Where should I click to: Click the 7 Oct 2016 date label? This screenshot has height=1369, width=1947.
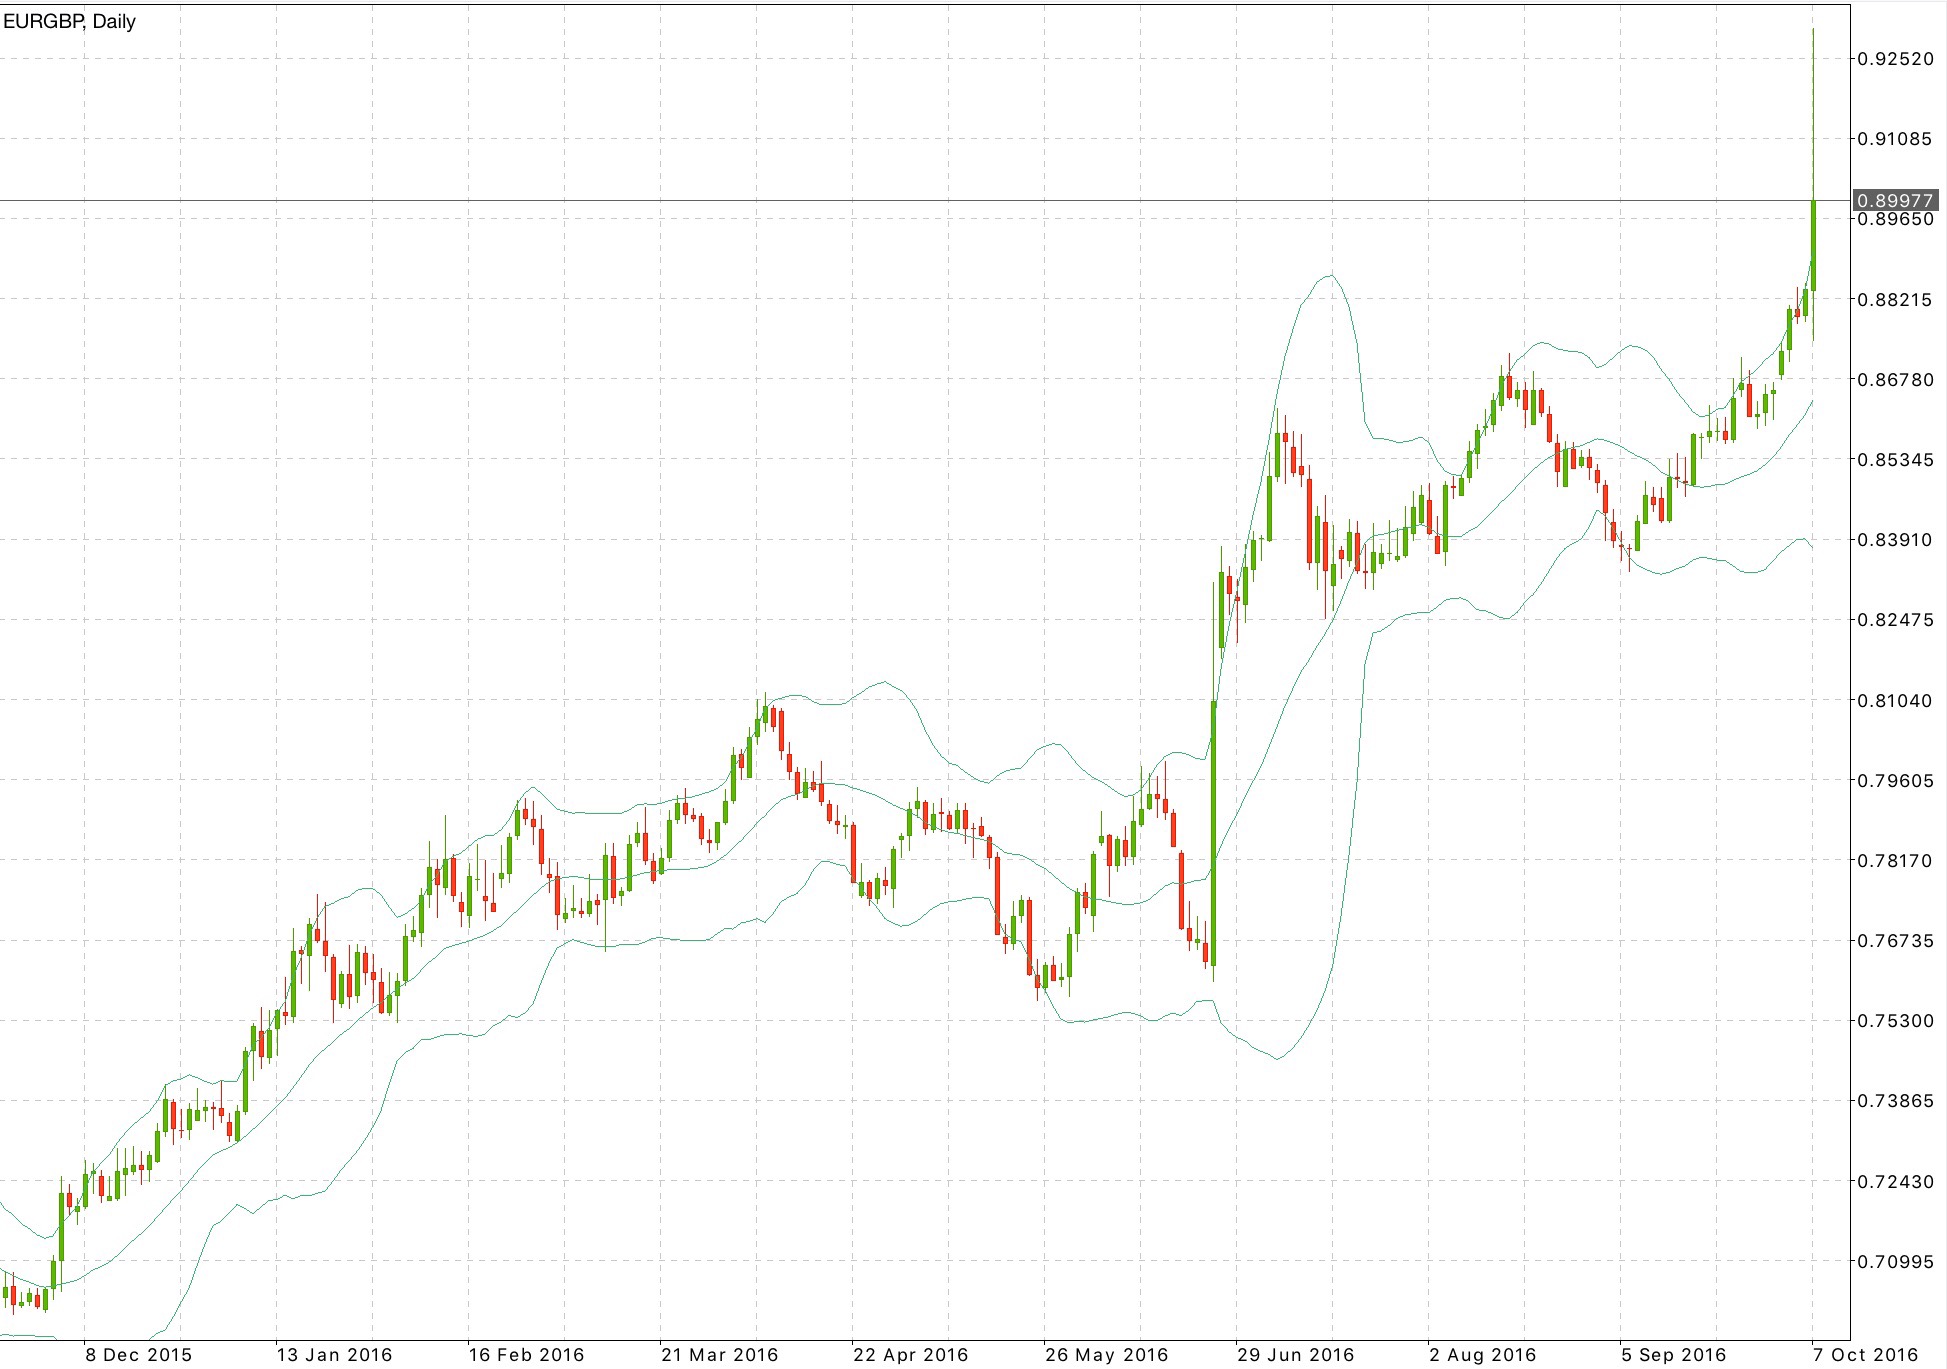point(1866,1355)
